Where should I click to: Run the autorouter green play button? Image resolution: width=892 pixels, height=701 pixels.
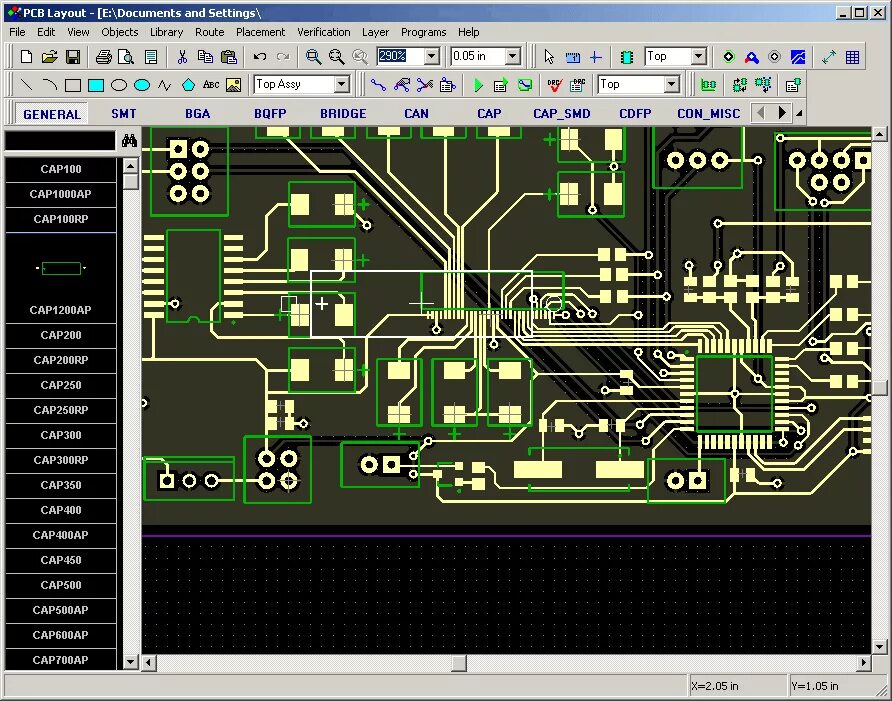[x=478, y=85]
